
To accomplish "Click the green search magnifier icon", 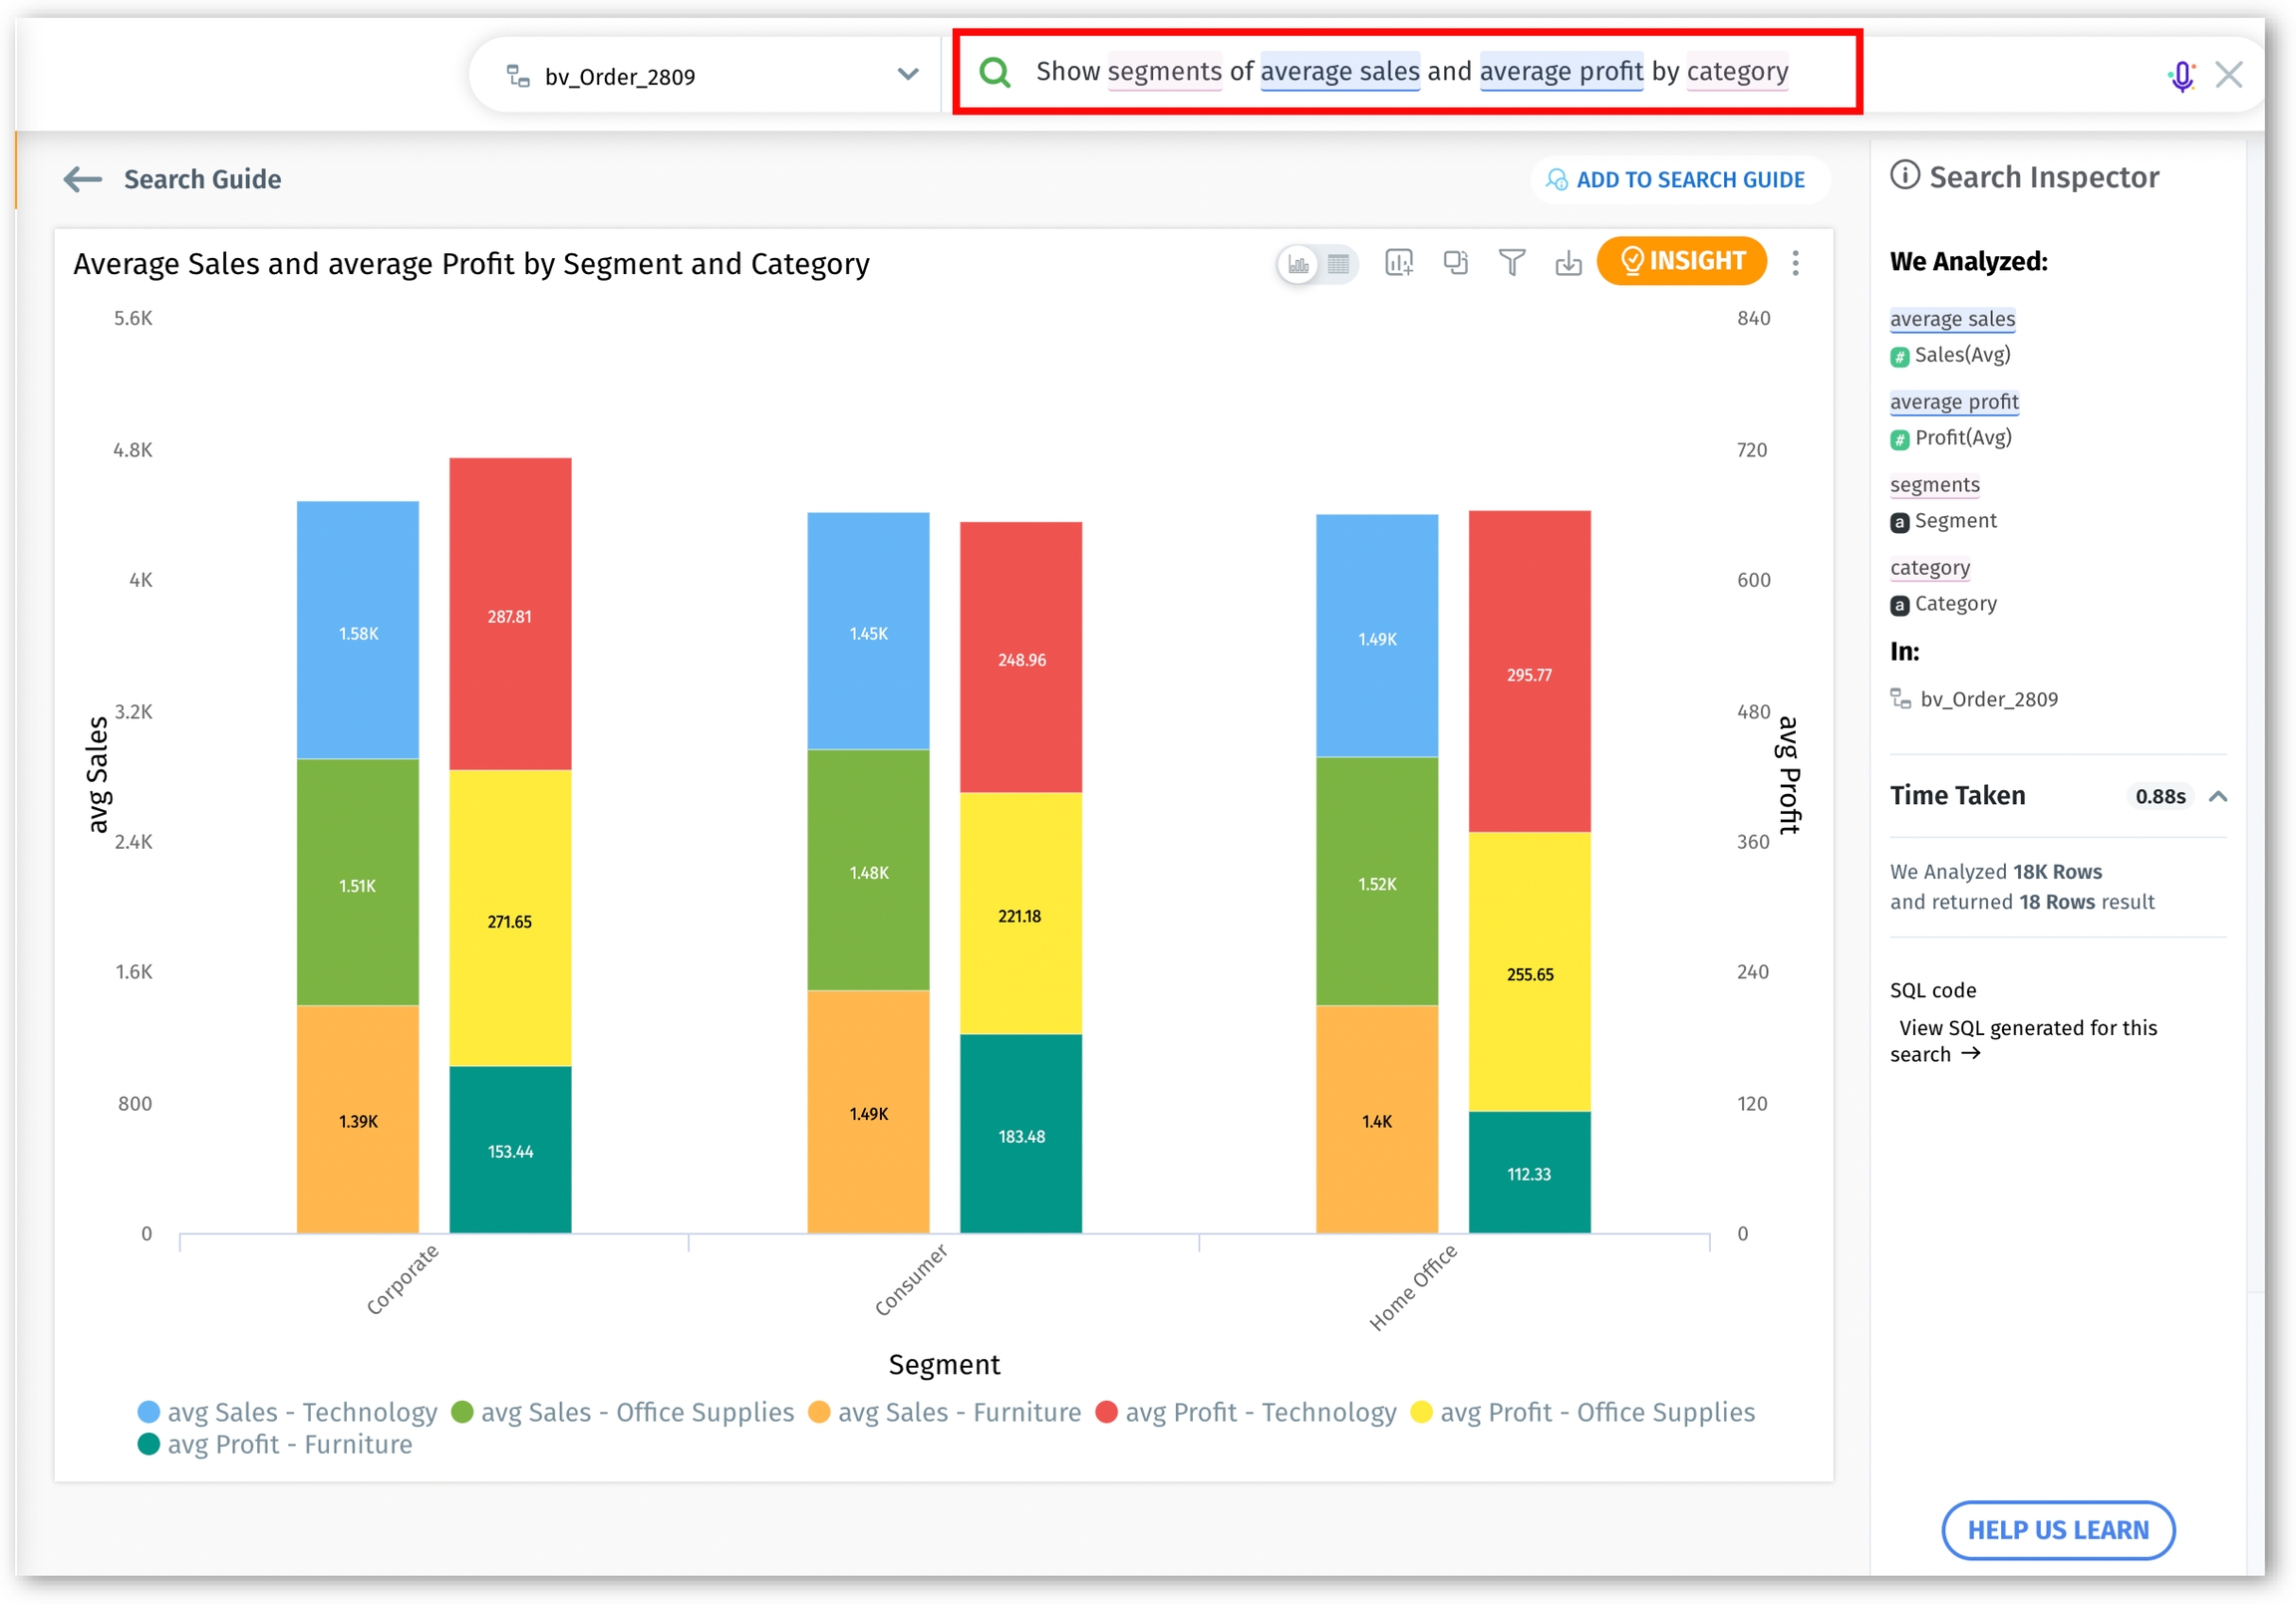I will (x=994, y=72).
